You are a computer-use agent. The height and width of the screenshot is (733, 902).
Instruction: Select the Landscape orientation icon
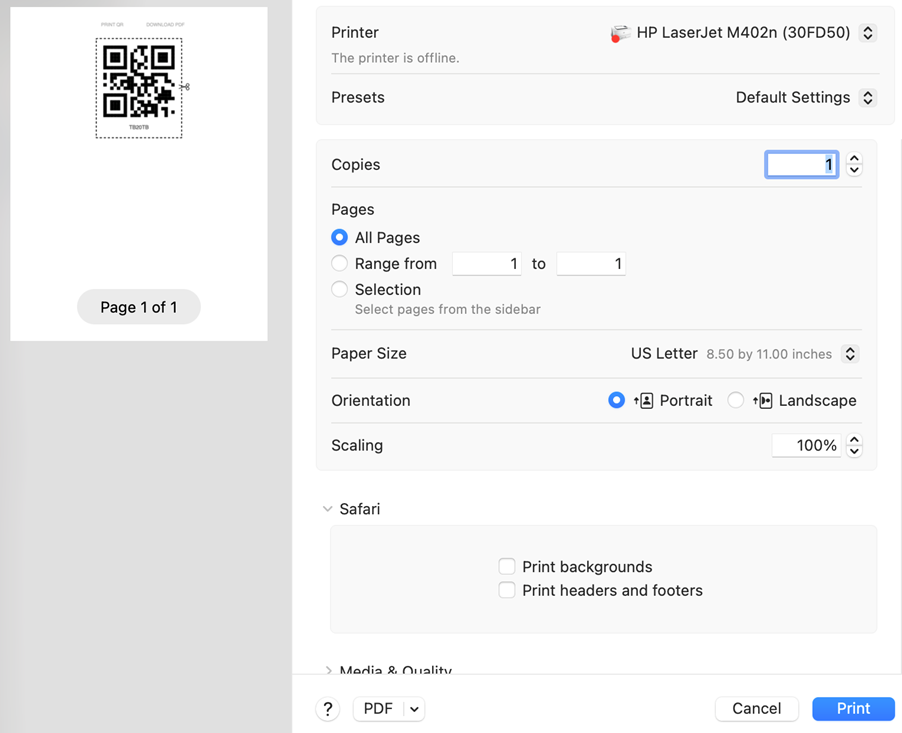[x=765, y=400]
